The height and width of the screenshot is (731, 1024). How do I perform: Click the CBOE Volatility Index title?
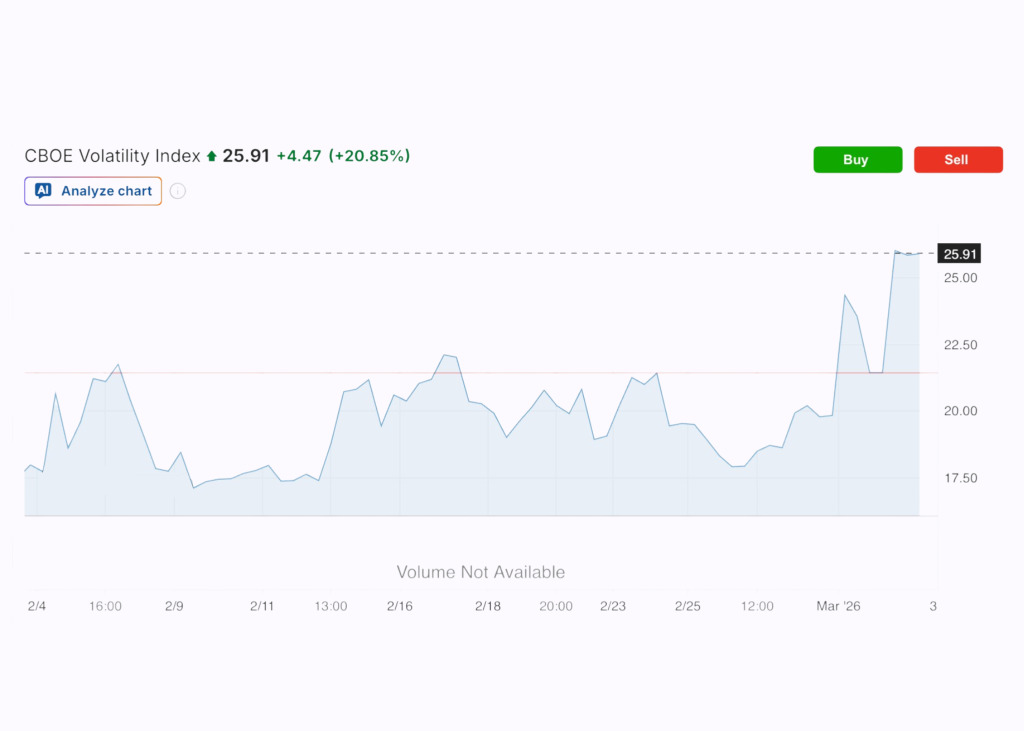click(112, 156)
